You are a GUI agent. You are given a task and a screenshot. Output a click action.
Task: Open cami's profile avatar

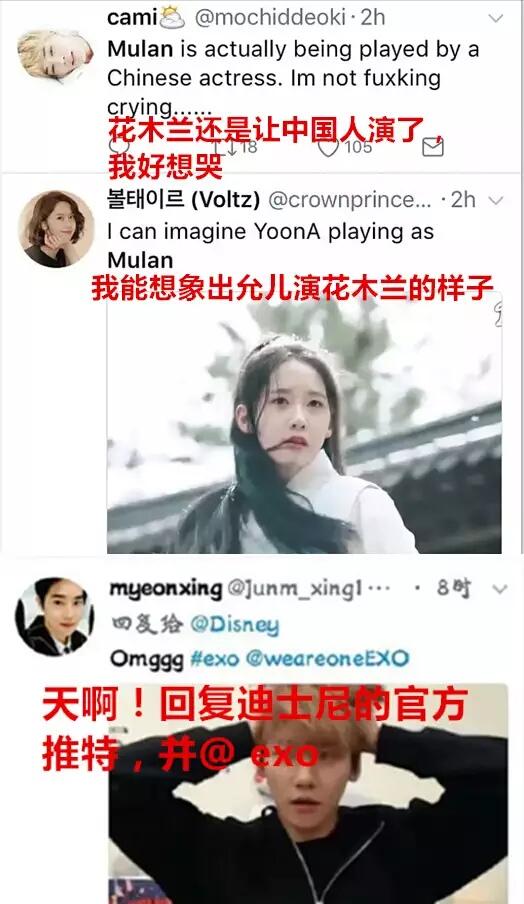click(x=55, y=55)
